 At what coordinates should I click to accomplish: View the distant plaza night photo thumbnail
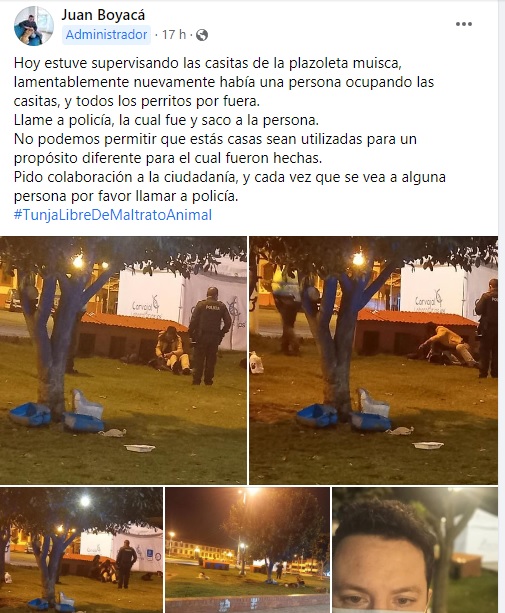[x=247, y=550]
